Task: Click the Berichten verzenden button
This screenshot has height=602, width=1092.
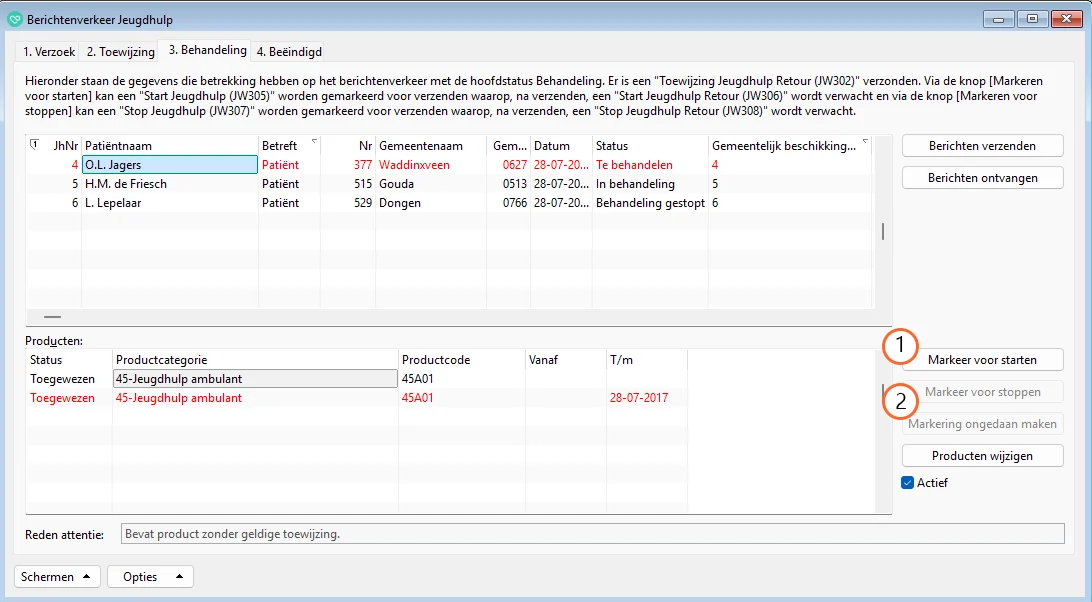Action: (x=982, y=146)
